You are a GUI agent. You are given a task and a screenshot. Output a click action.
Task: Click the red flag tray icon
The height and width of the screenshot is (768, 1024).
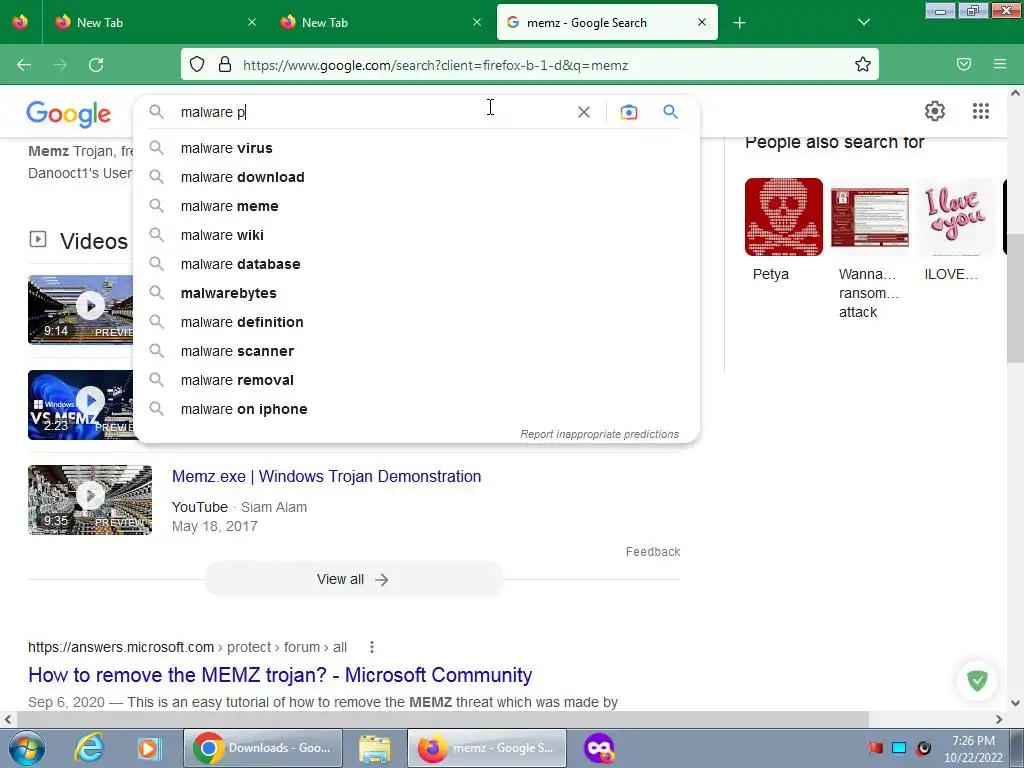(875, 748)
